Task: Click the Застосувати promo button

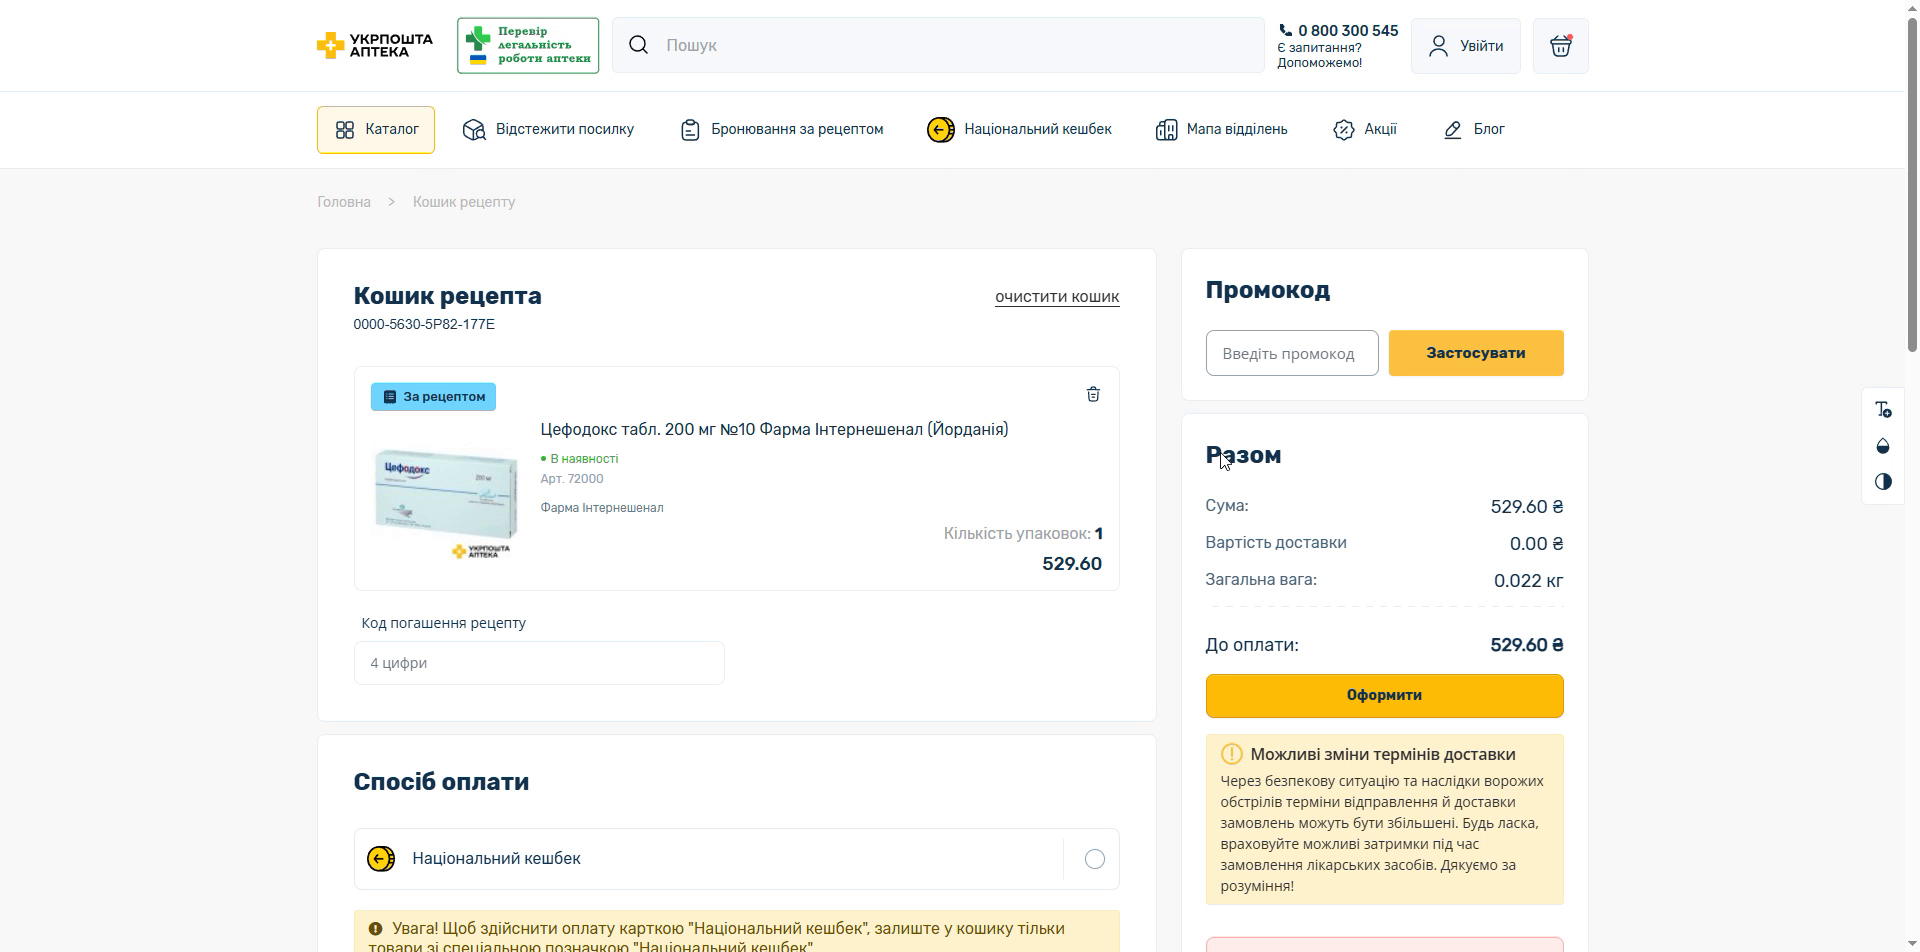Action: (x=1476, y=353)
